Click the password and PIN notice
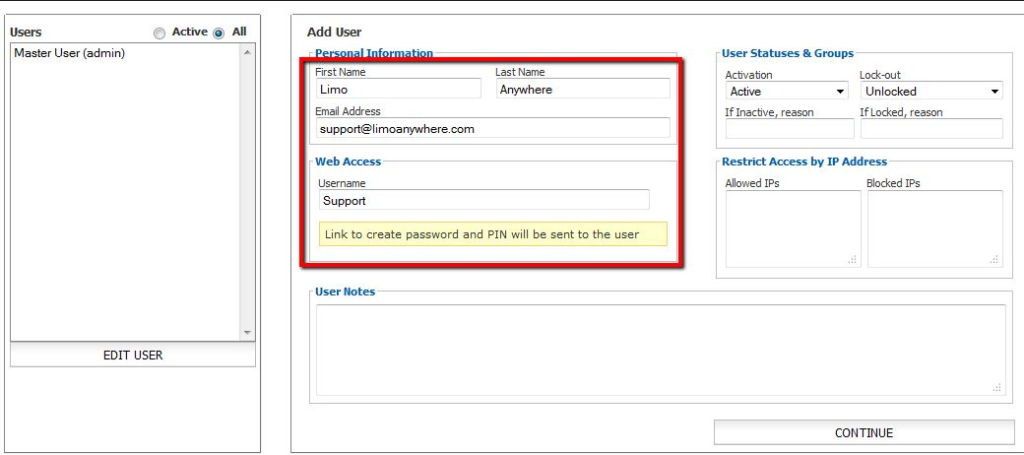1024x455 pixels. [x=493, y=235]
